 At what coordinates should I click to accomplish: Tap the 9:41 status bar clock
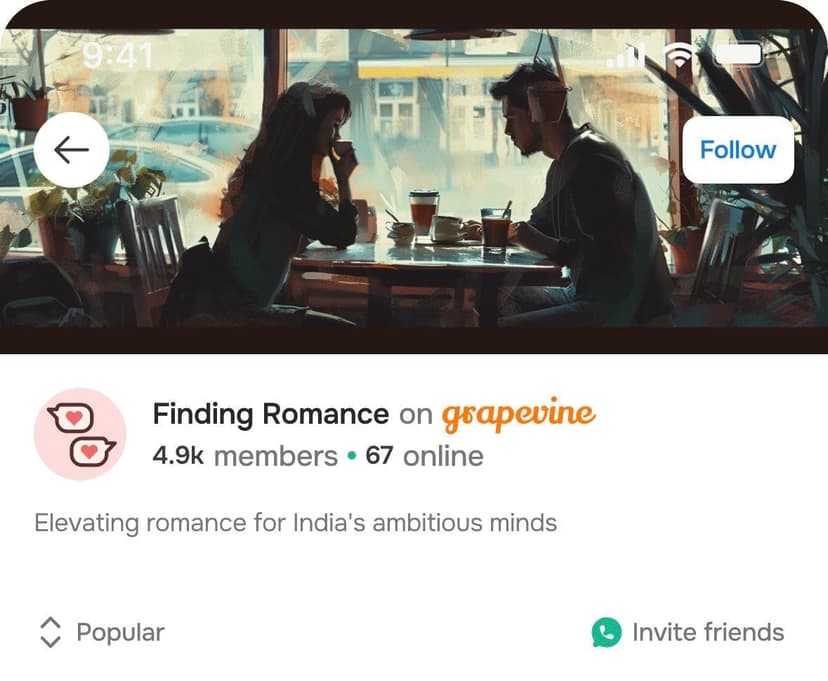click(x=118, y=56)
